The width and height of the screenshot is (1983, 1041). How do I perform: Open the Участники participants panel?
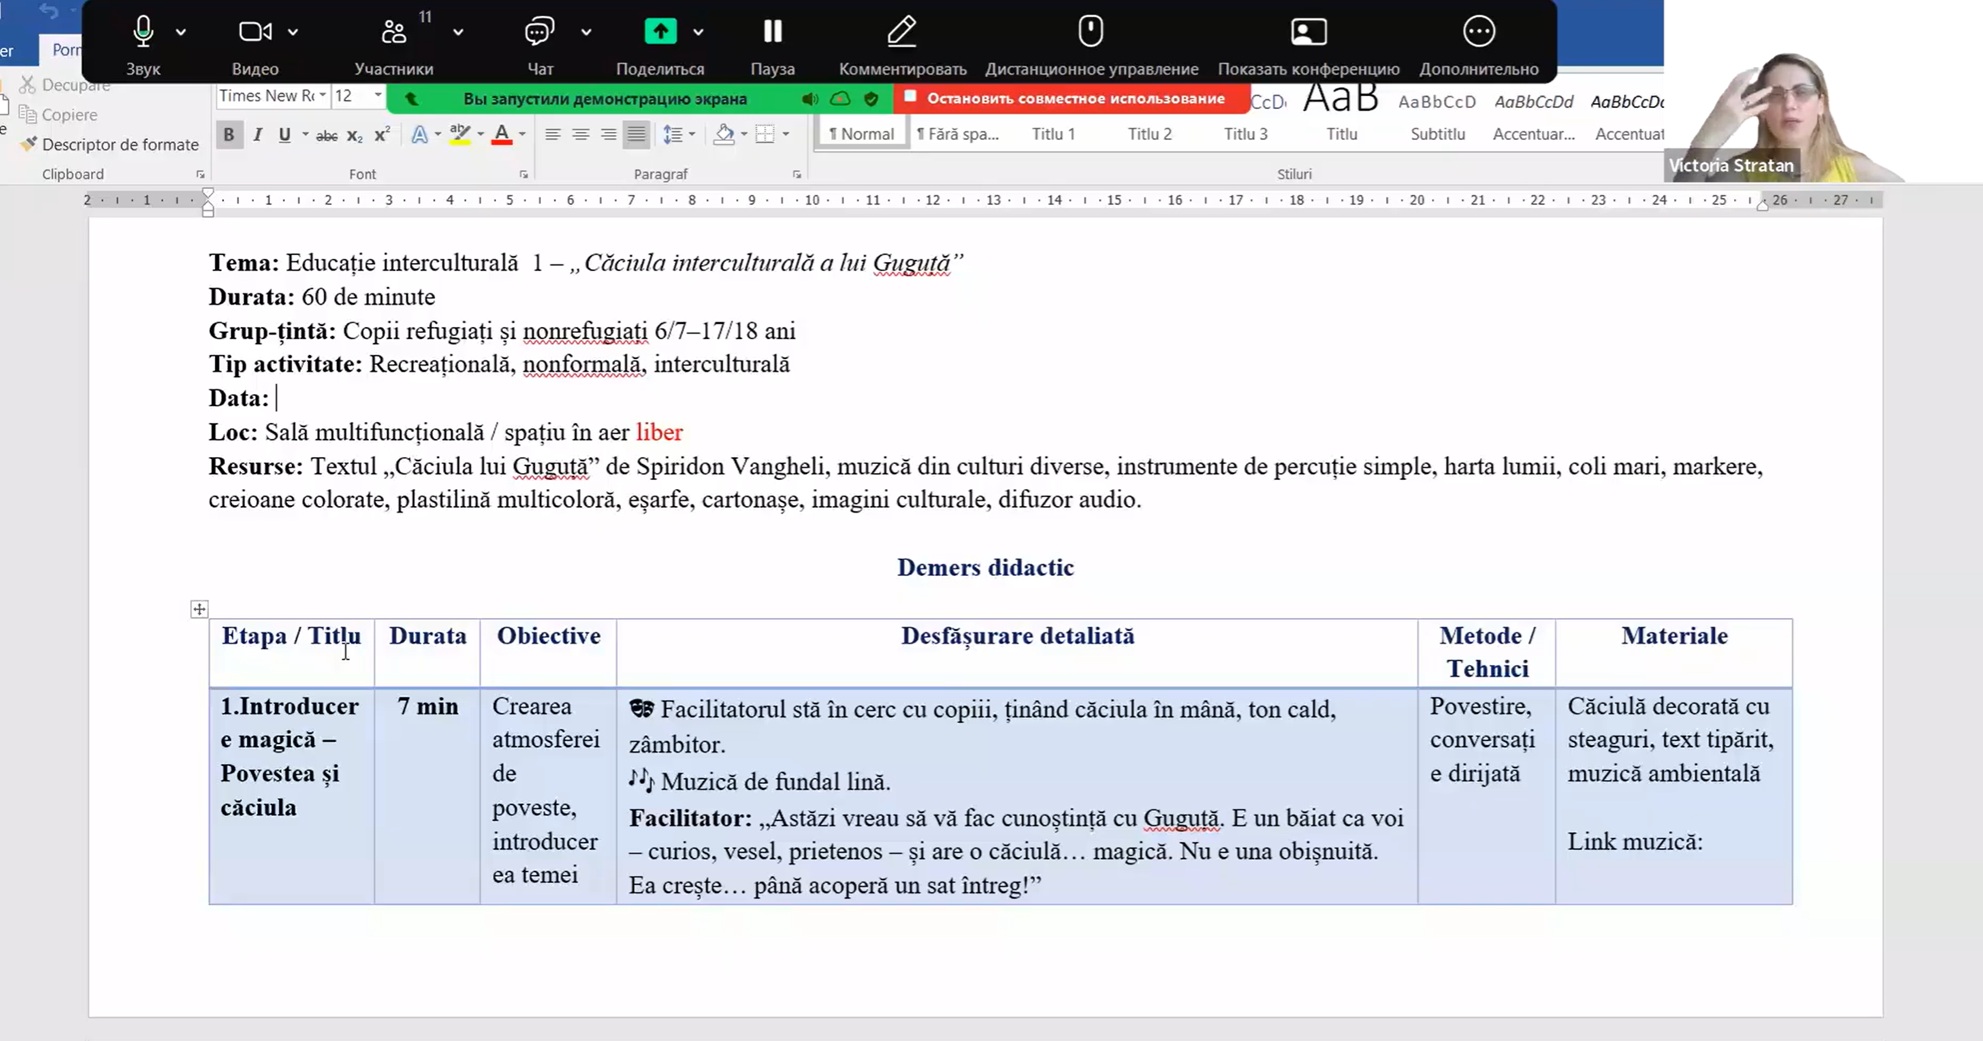[393, 32]
